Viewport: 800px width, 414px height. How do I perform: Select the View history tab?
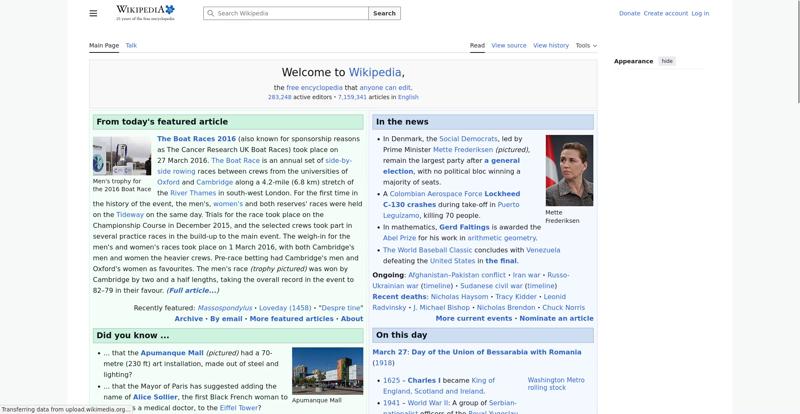pos(551,45)
